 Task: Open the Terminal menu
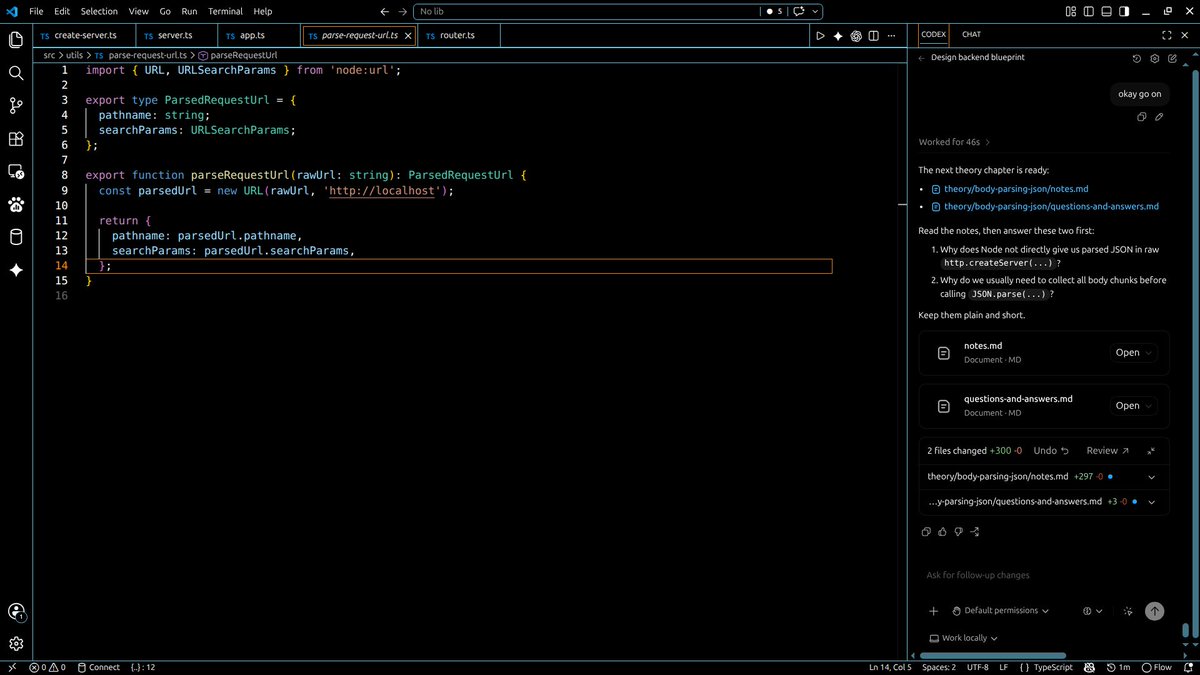click(x=225, y=11)
